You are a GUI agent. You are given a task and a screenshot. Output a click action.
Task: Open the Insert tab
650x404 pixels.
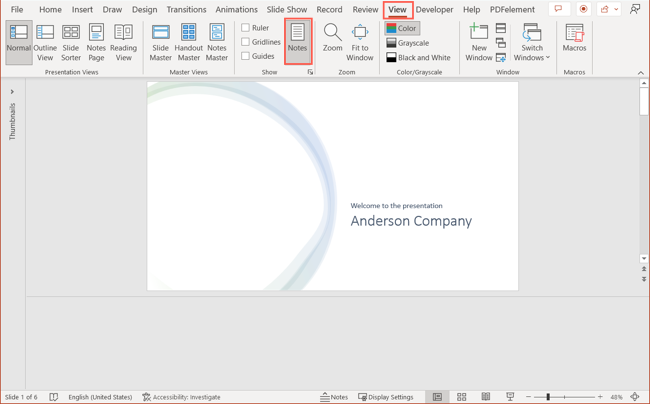[82, 9]
